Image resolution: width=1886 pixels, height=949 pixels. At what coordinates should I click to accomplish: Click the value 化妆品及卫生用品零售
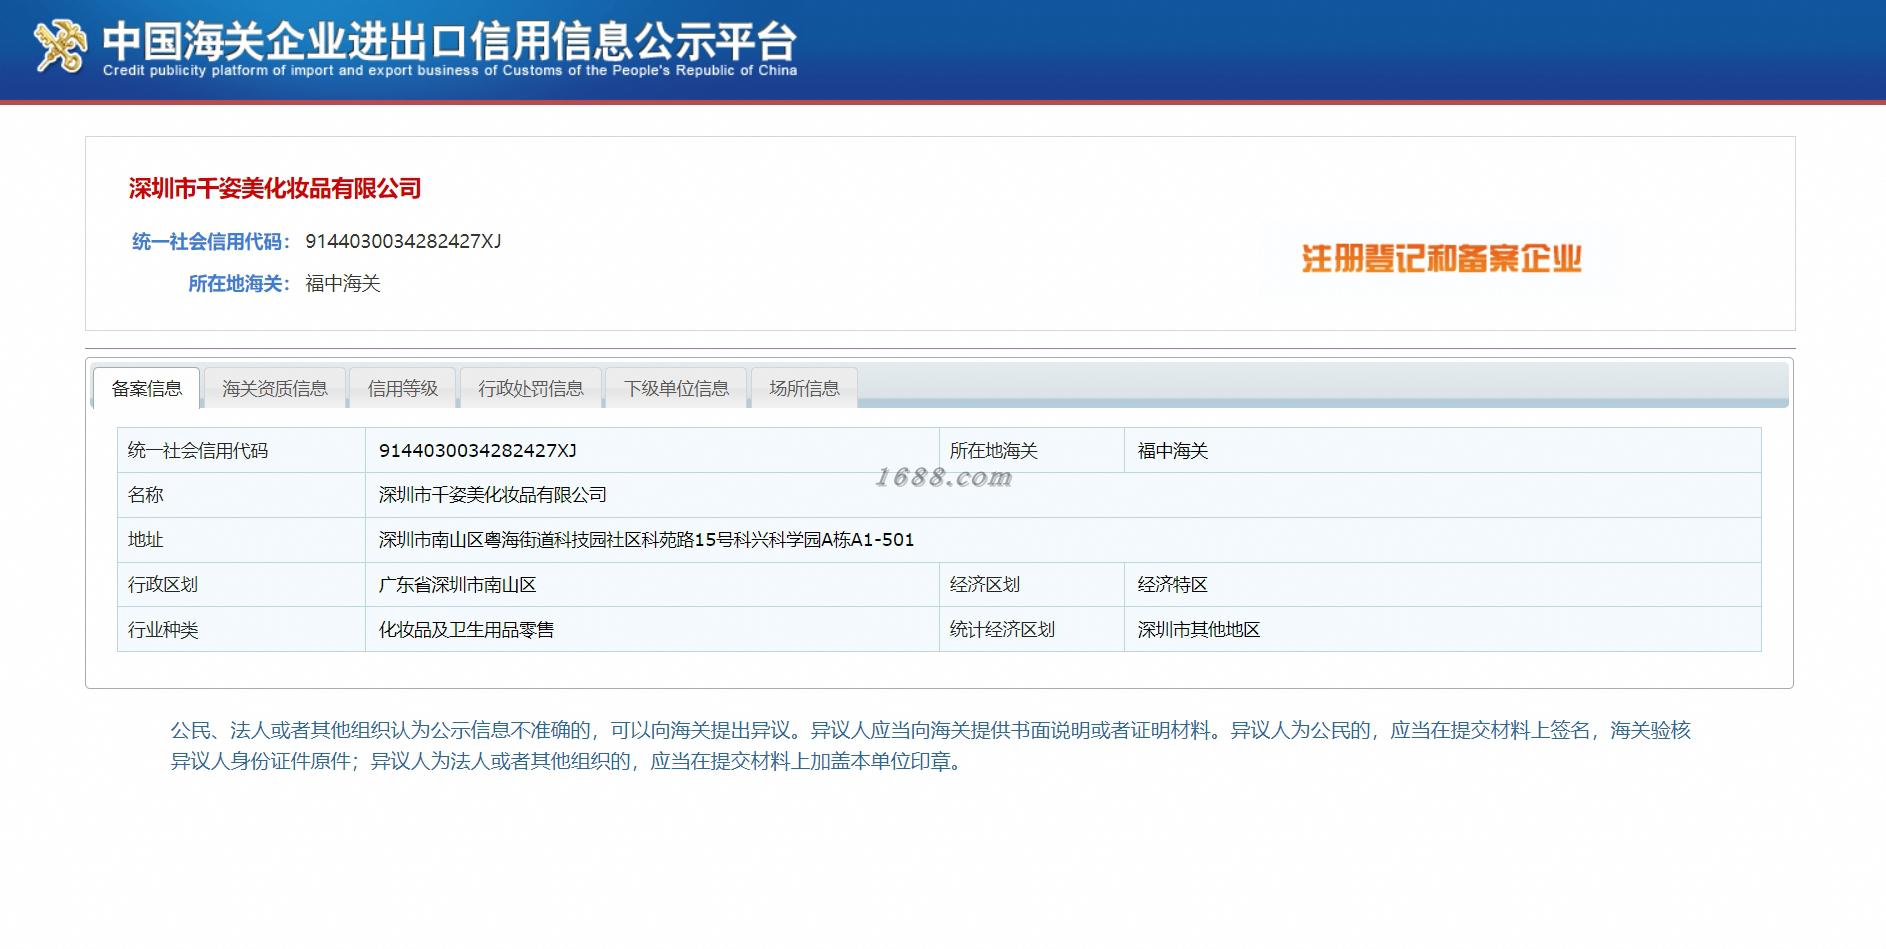pos(466,629)
